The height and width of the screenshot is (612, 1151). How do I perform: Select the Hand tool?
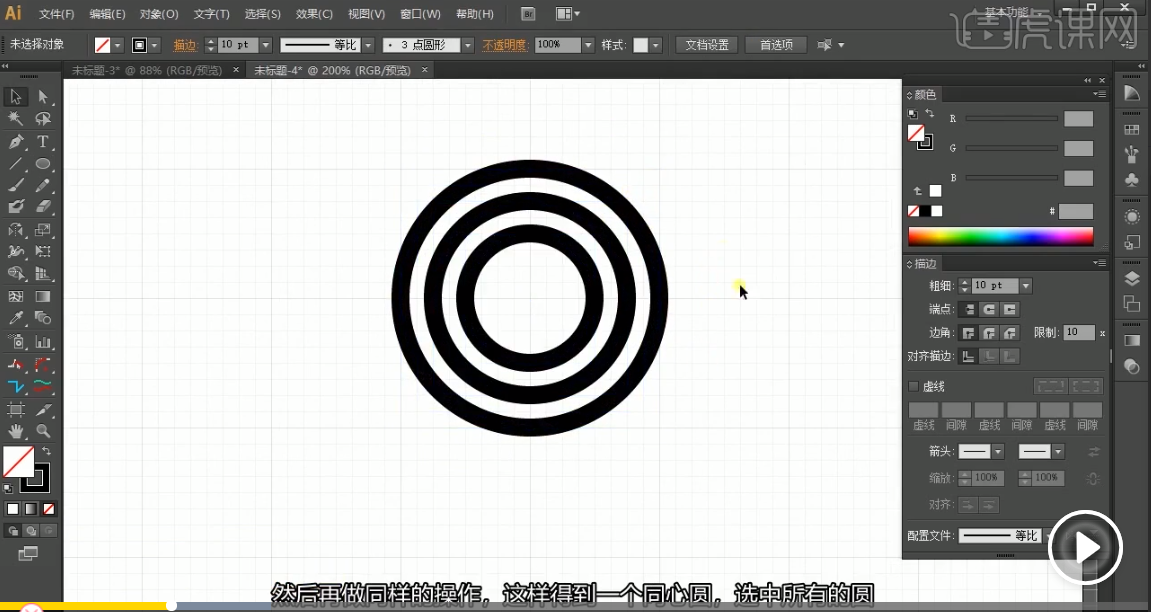16,431
